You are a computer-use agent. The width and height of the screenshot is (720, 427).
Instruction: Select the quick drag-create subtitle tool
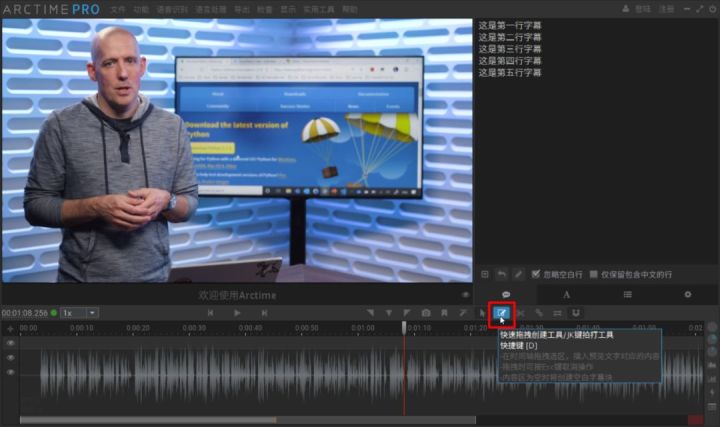click(501, 313)
